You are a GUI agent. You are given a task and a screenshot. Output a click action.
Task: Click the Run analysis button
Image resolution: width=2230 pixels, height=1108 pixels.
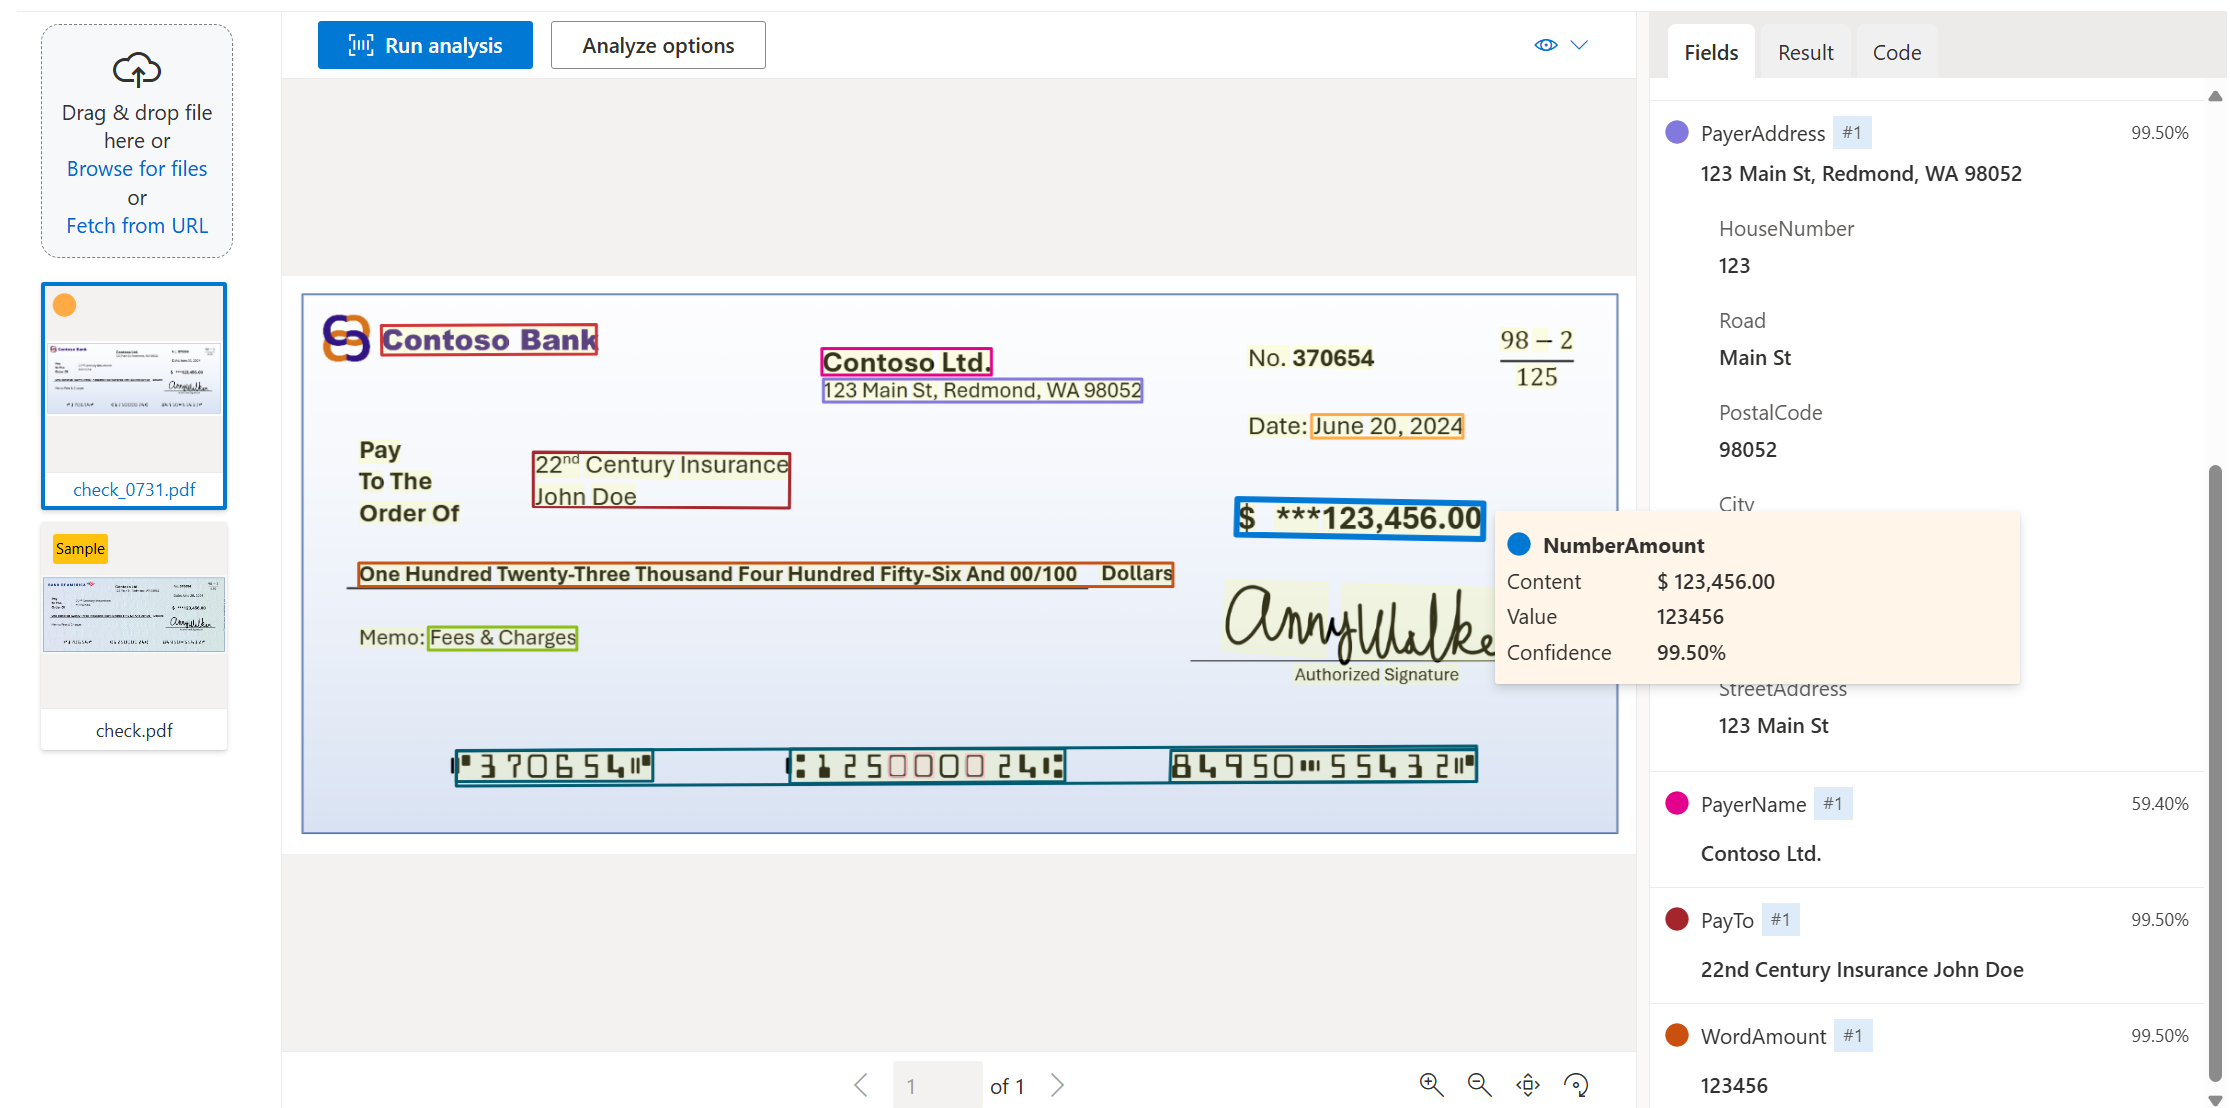click(425, 44)
